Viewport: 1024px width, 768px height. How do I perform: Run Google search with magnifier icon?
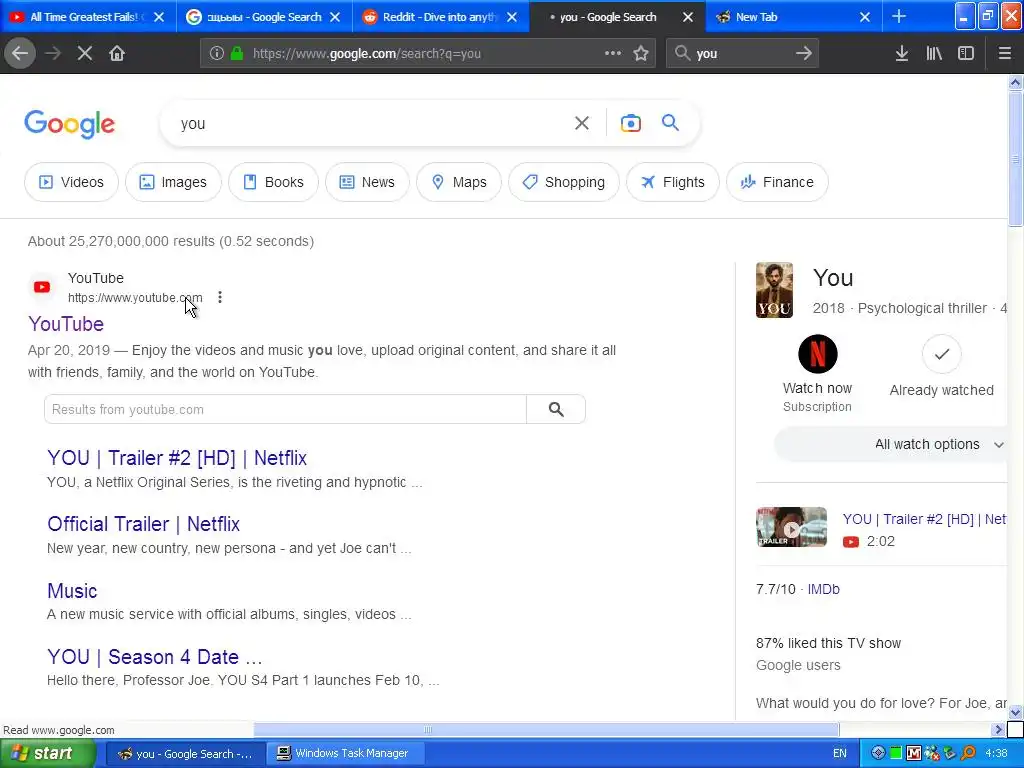pos(670,122)
